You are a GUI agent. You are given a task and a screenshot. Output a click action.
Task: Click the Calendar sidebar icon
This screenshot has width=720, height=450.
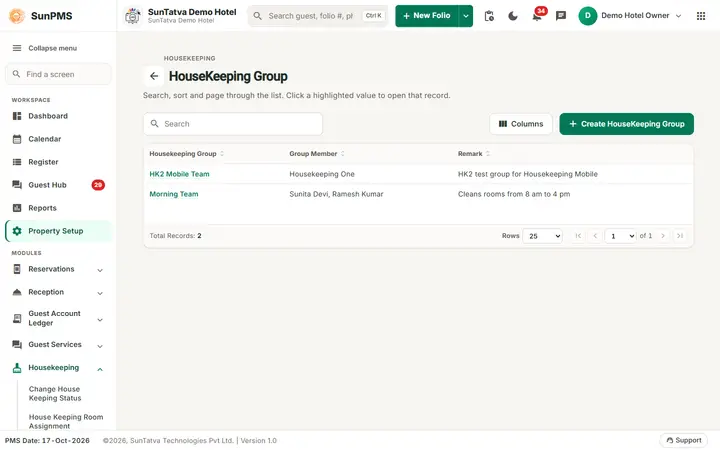(x=17, y=139)
